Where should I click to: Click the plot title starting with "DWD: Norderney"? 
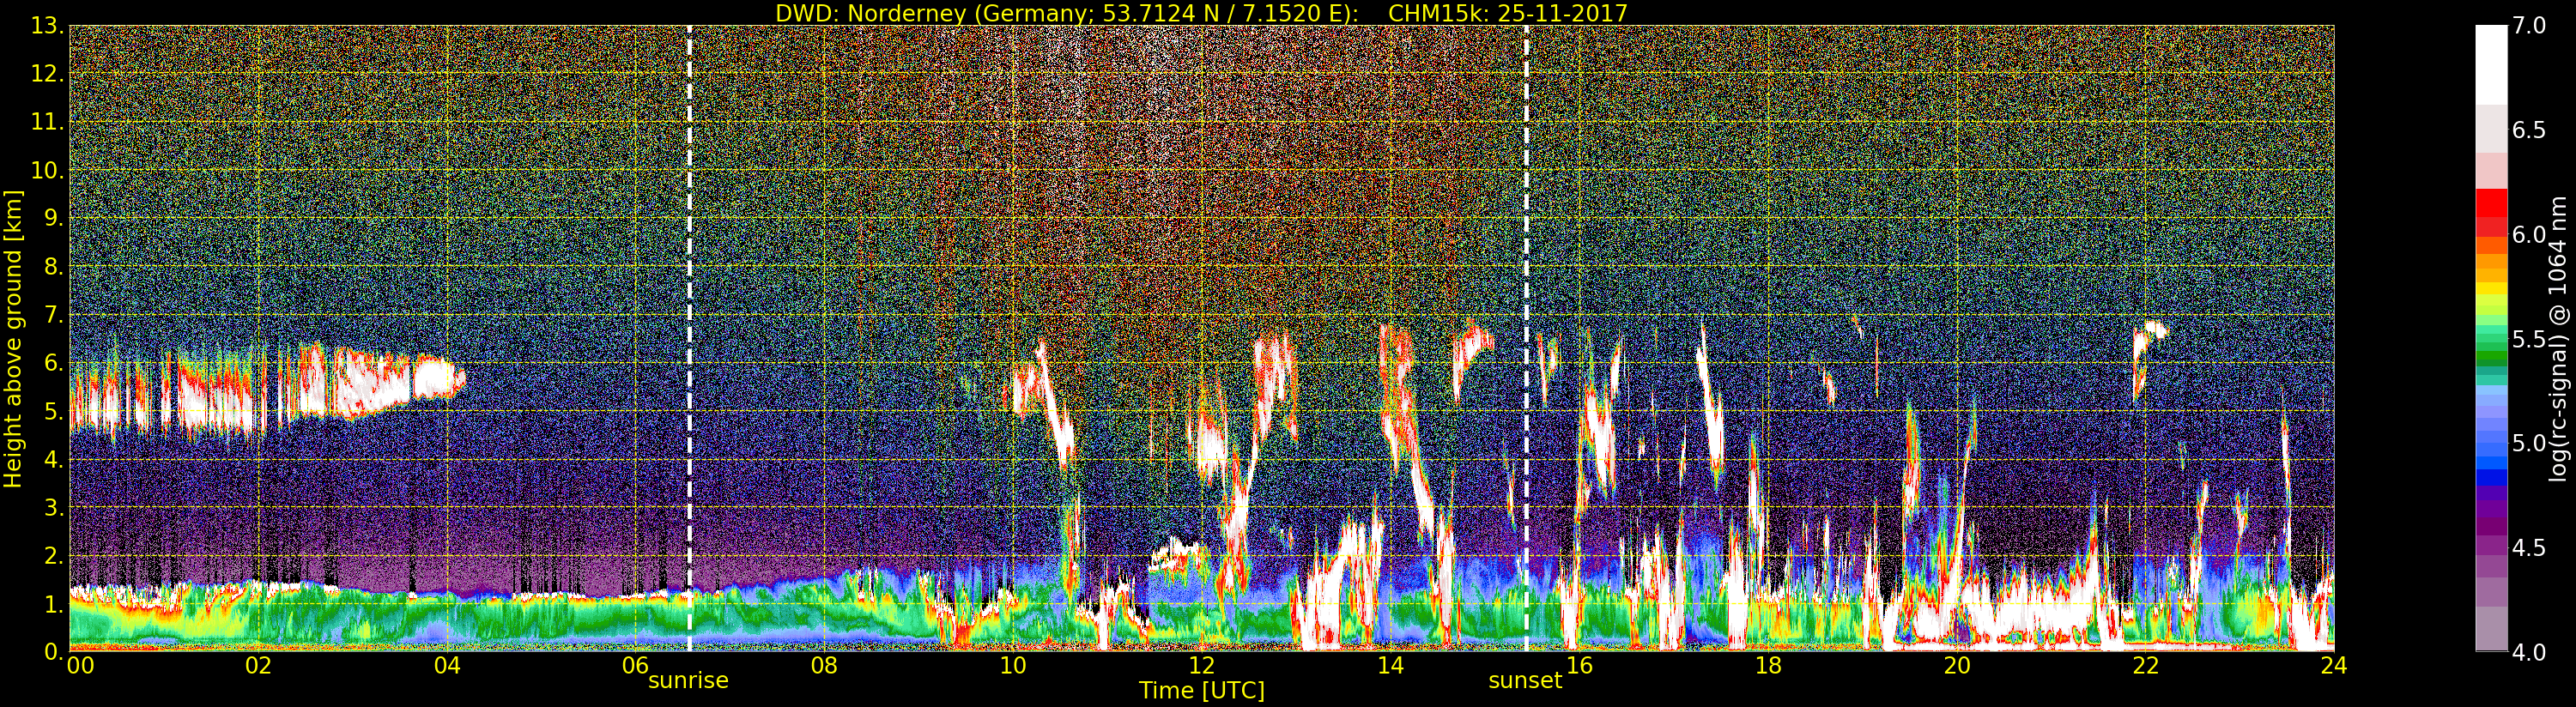pyautogui.click(x=1202, y=13)
